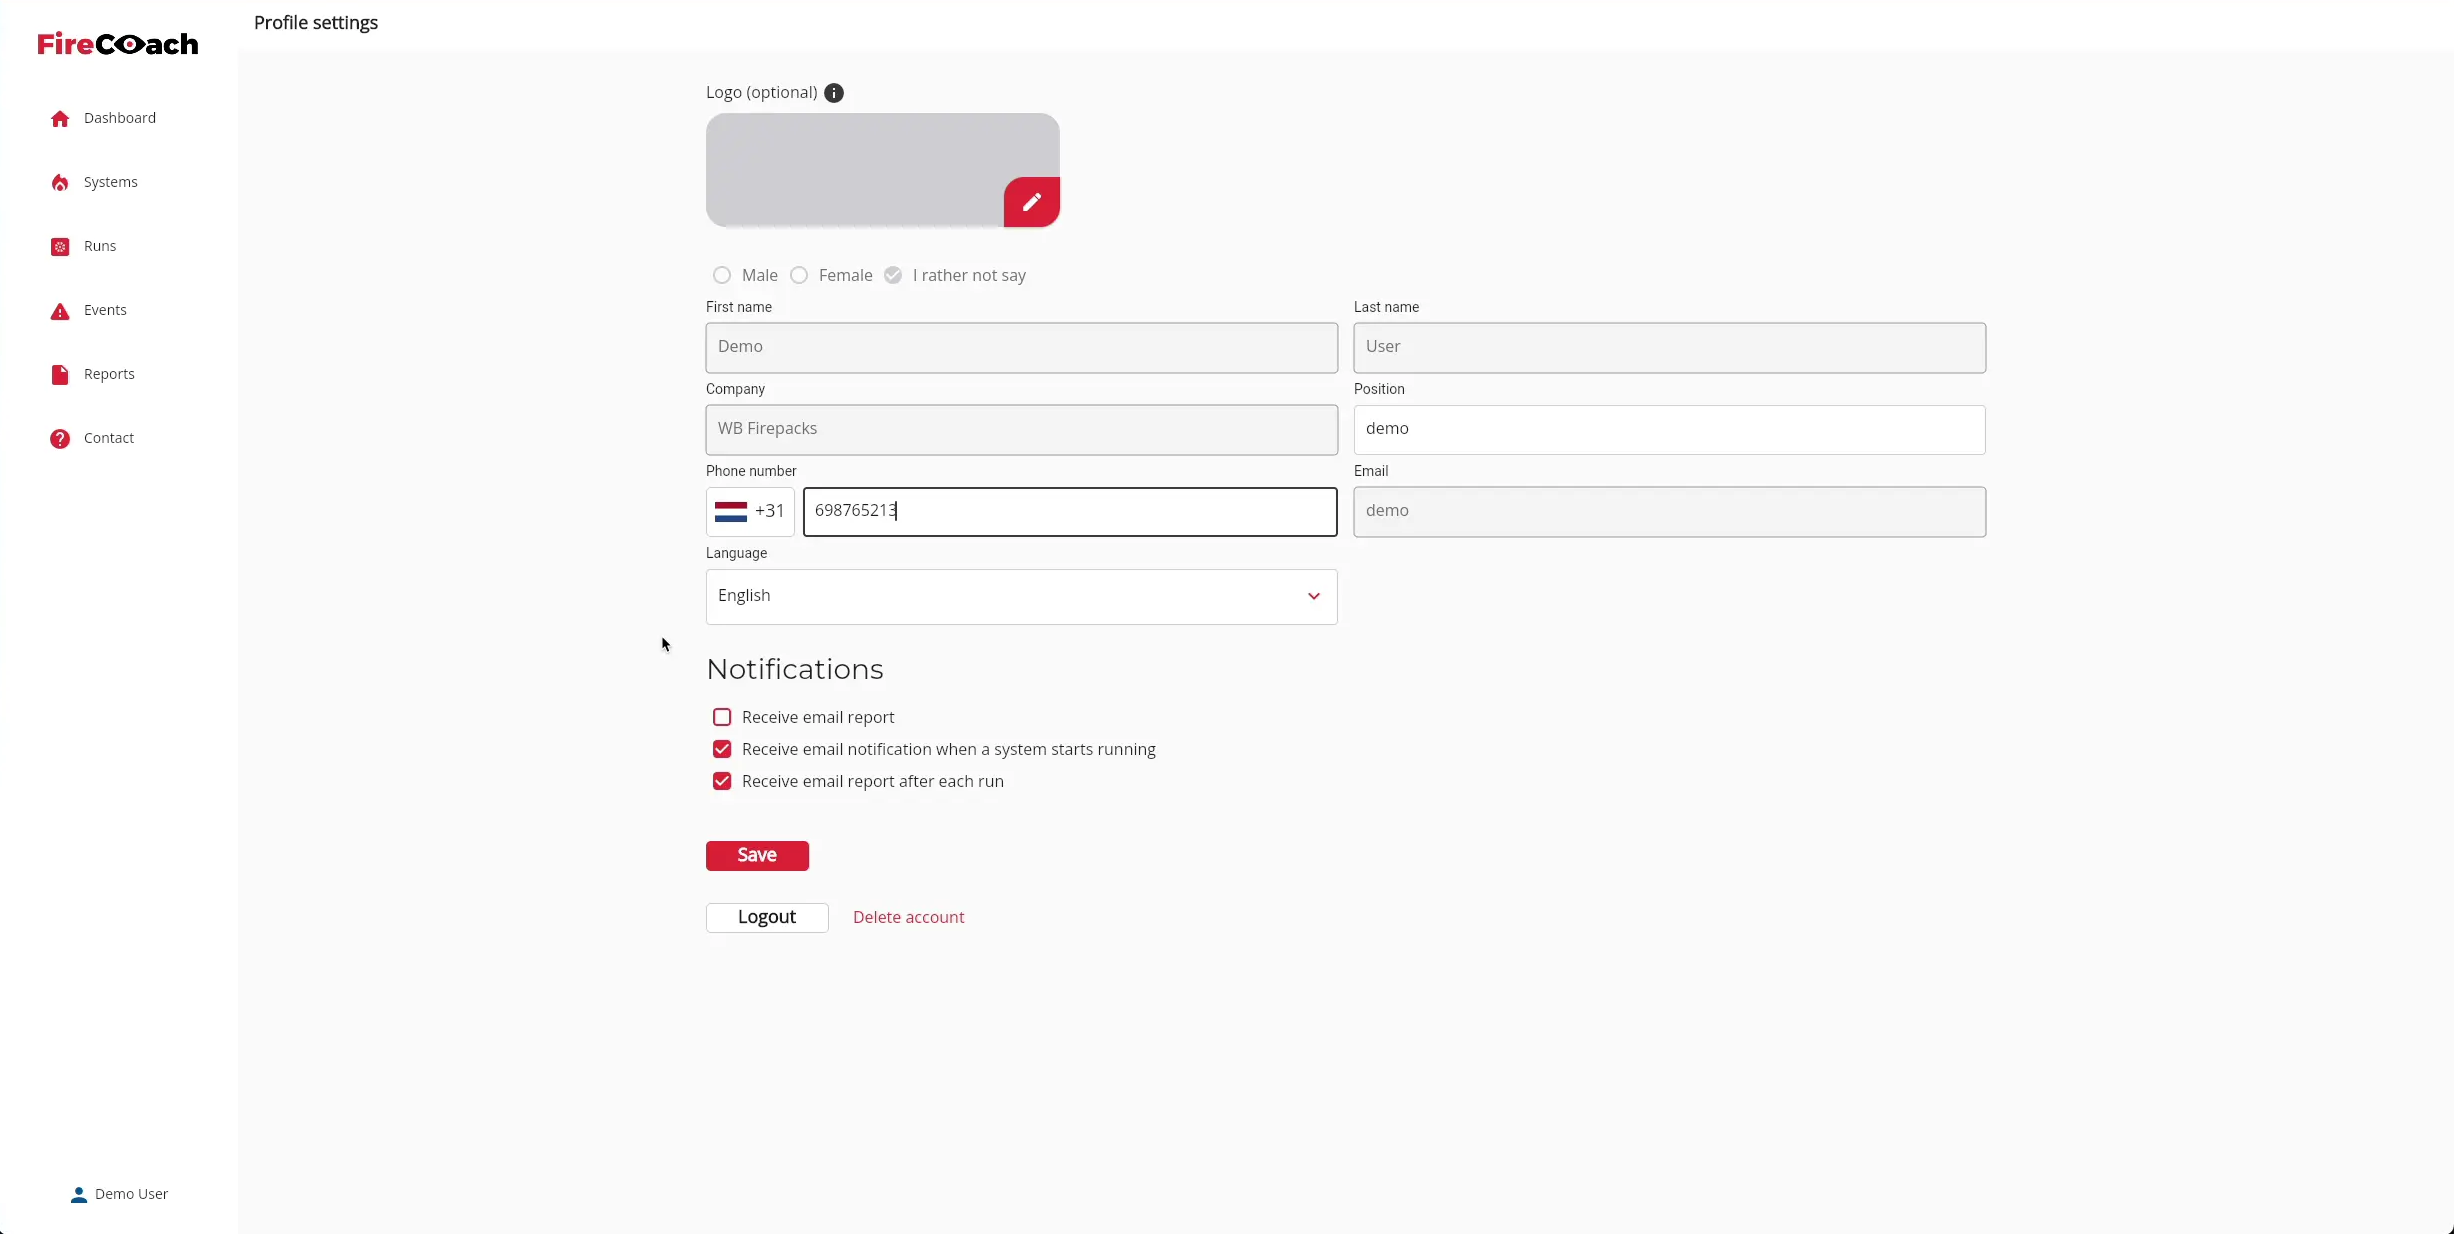Go to Systems page
Image resolution: width=2454 pixels, height=1234 pixels.
pos(111,182)
